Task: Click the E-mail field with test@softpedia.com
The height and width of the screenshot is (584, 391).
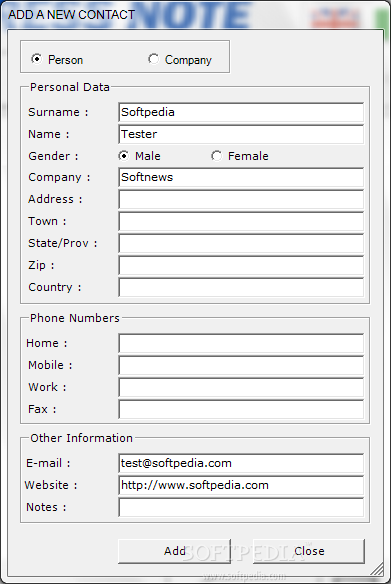Action: (241, 463)
